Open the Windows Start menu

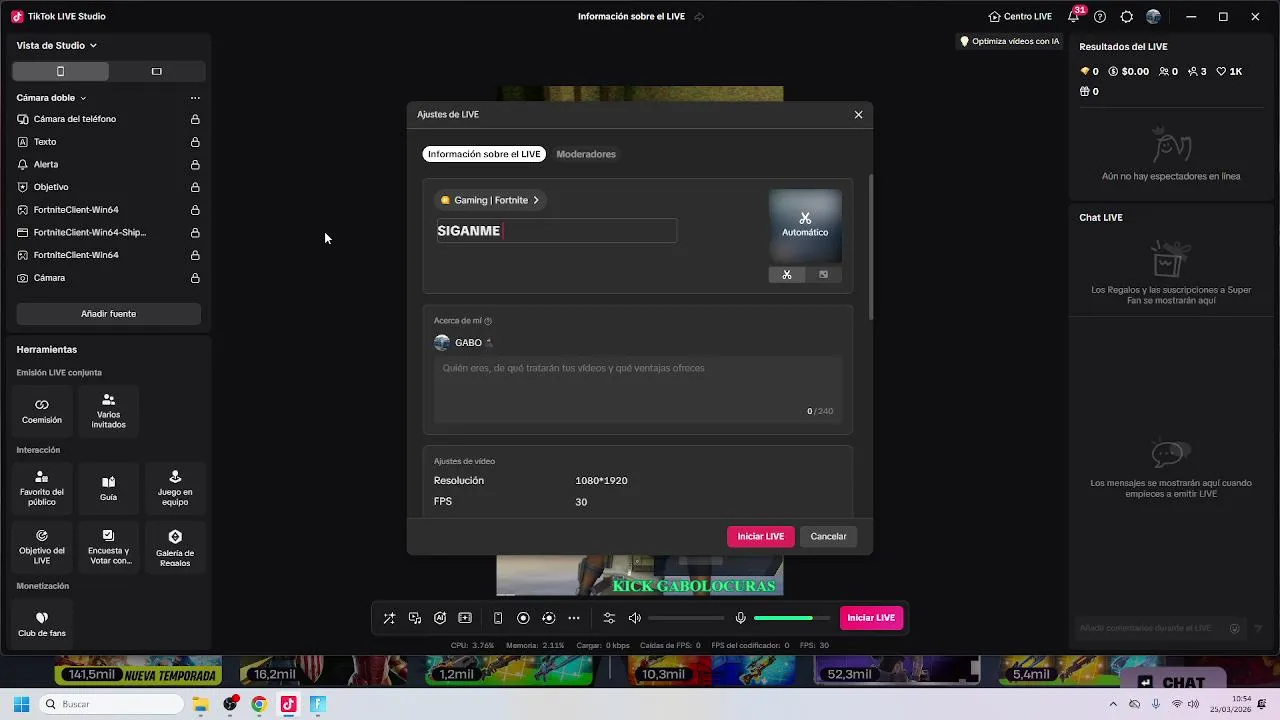(21, 704)
